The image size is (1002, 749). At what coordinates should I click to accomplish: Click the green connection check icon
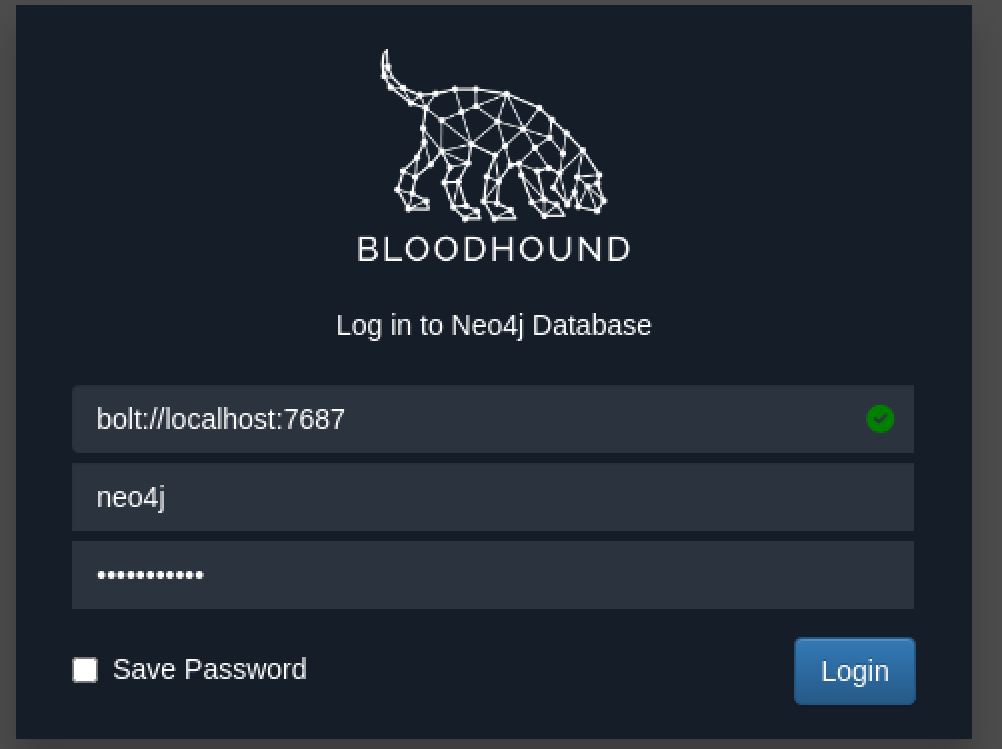(880, 419)
